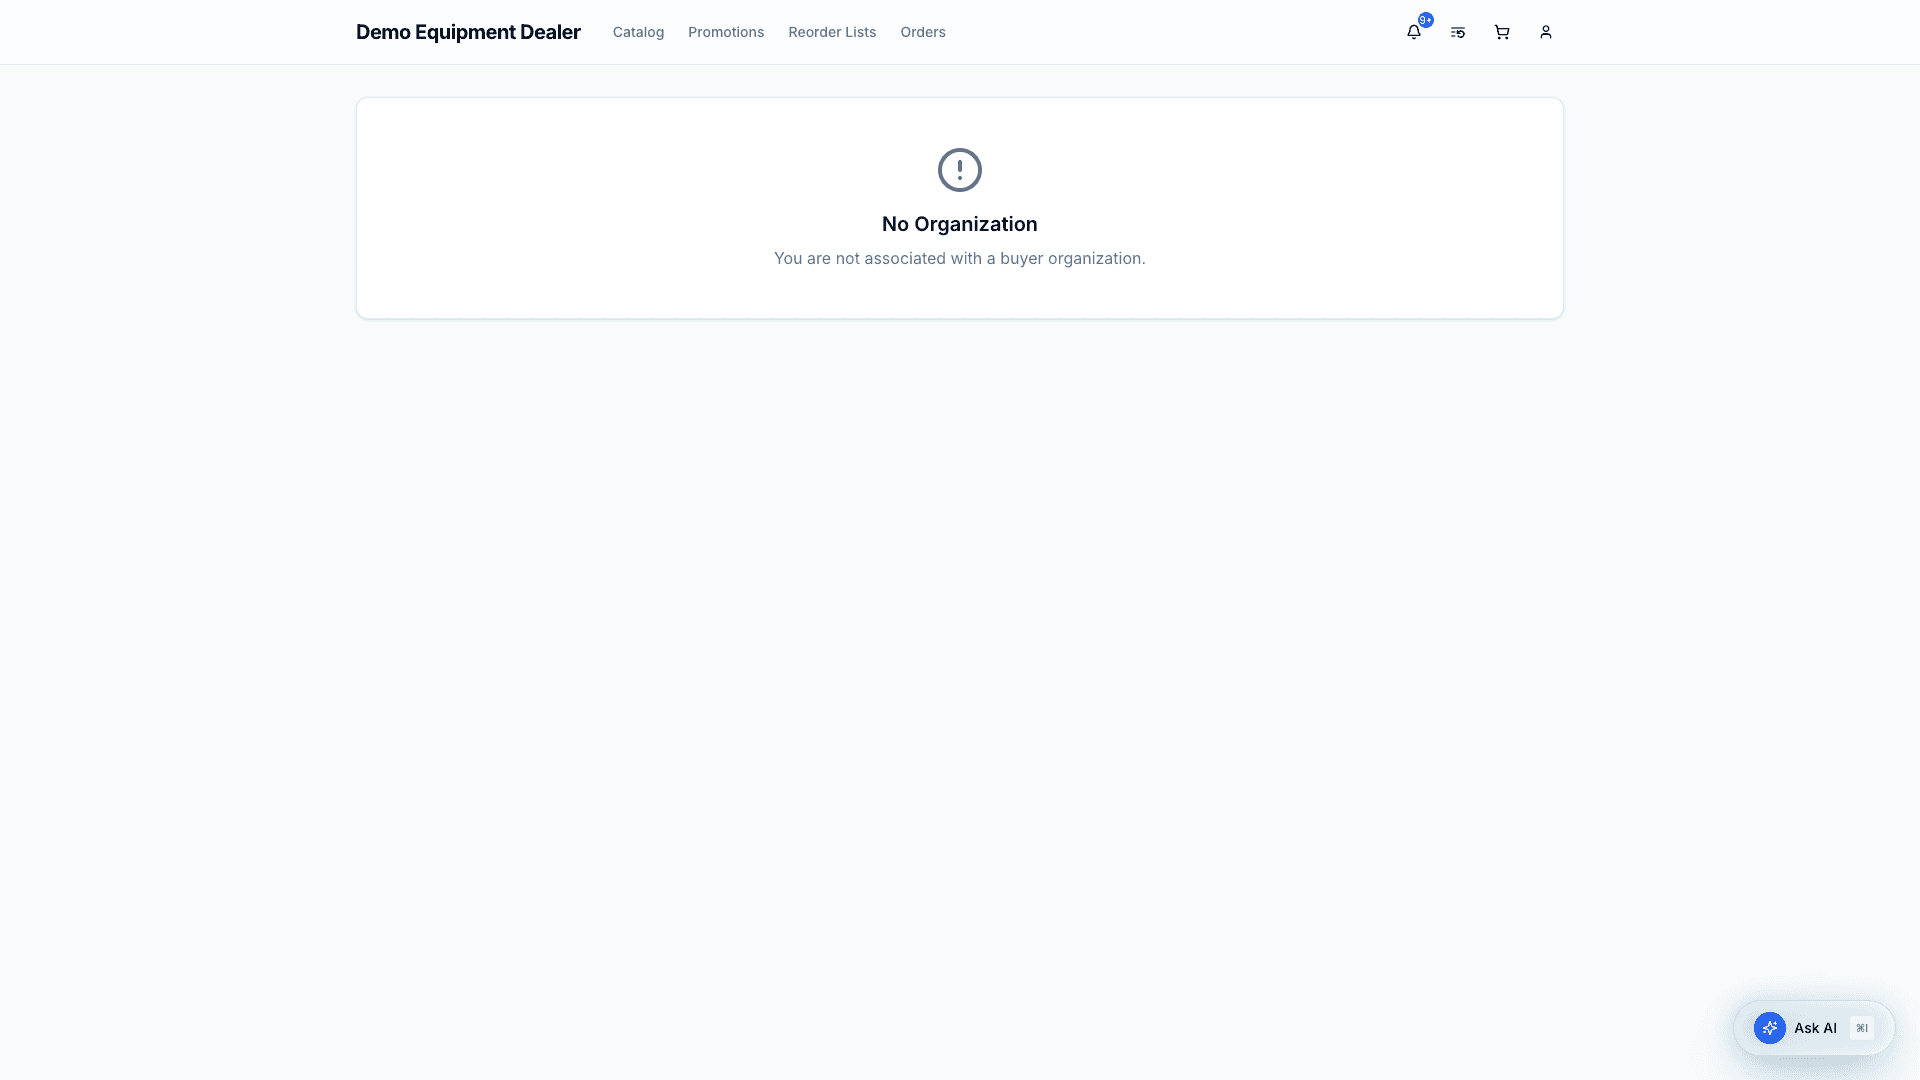Click the exclamation warning icon
This screenshot has height=1080, width=1920.
[x=960, y=170]
